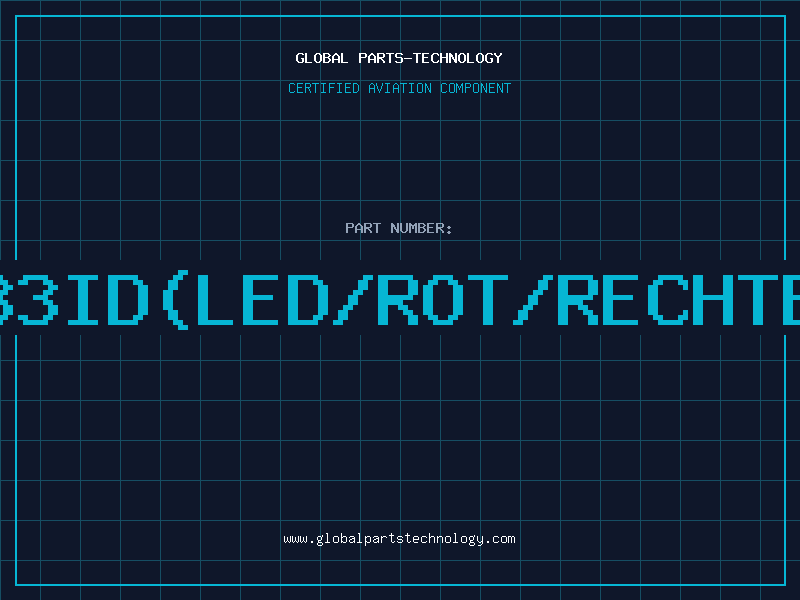Click the CERTIFIED AVIATION COMPONENT subtitle
The image size is (800, 600).
(399, 88)
